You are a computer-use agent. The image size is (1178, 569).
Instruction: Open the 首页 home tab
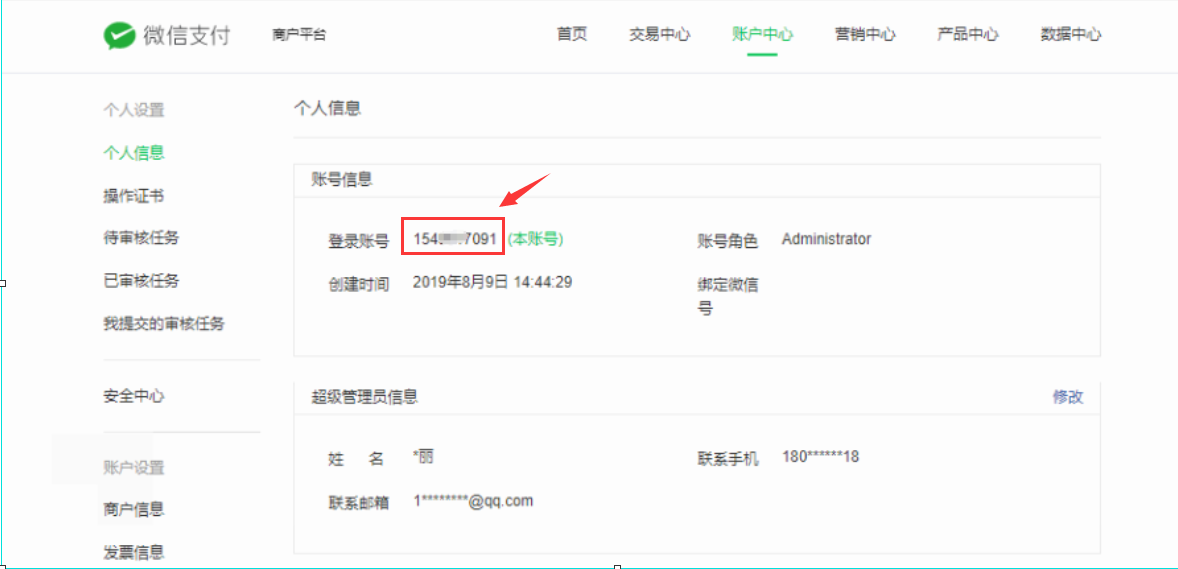point(572,34)
